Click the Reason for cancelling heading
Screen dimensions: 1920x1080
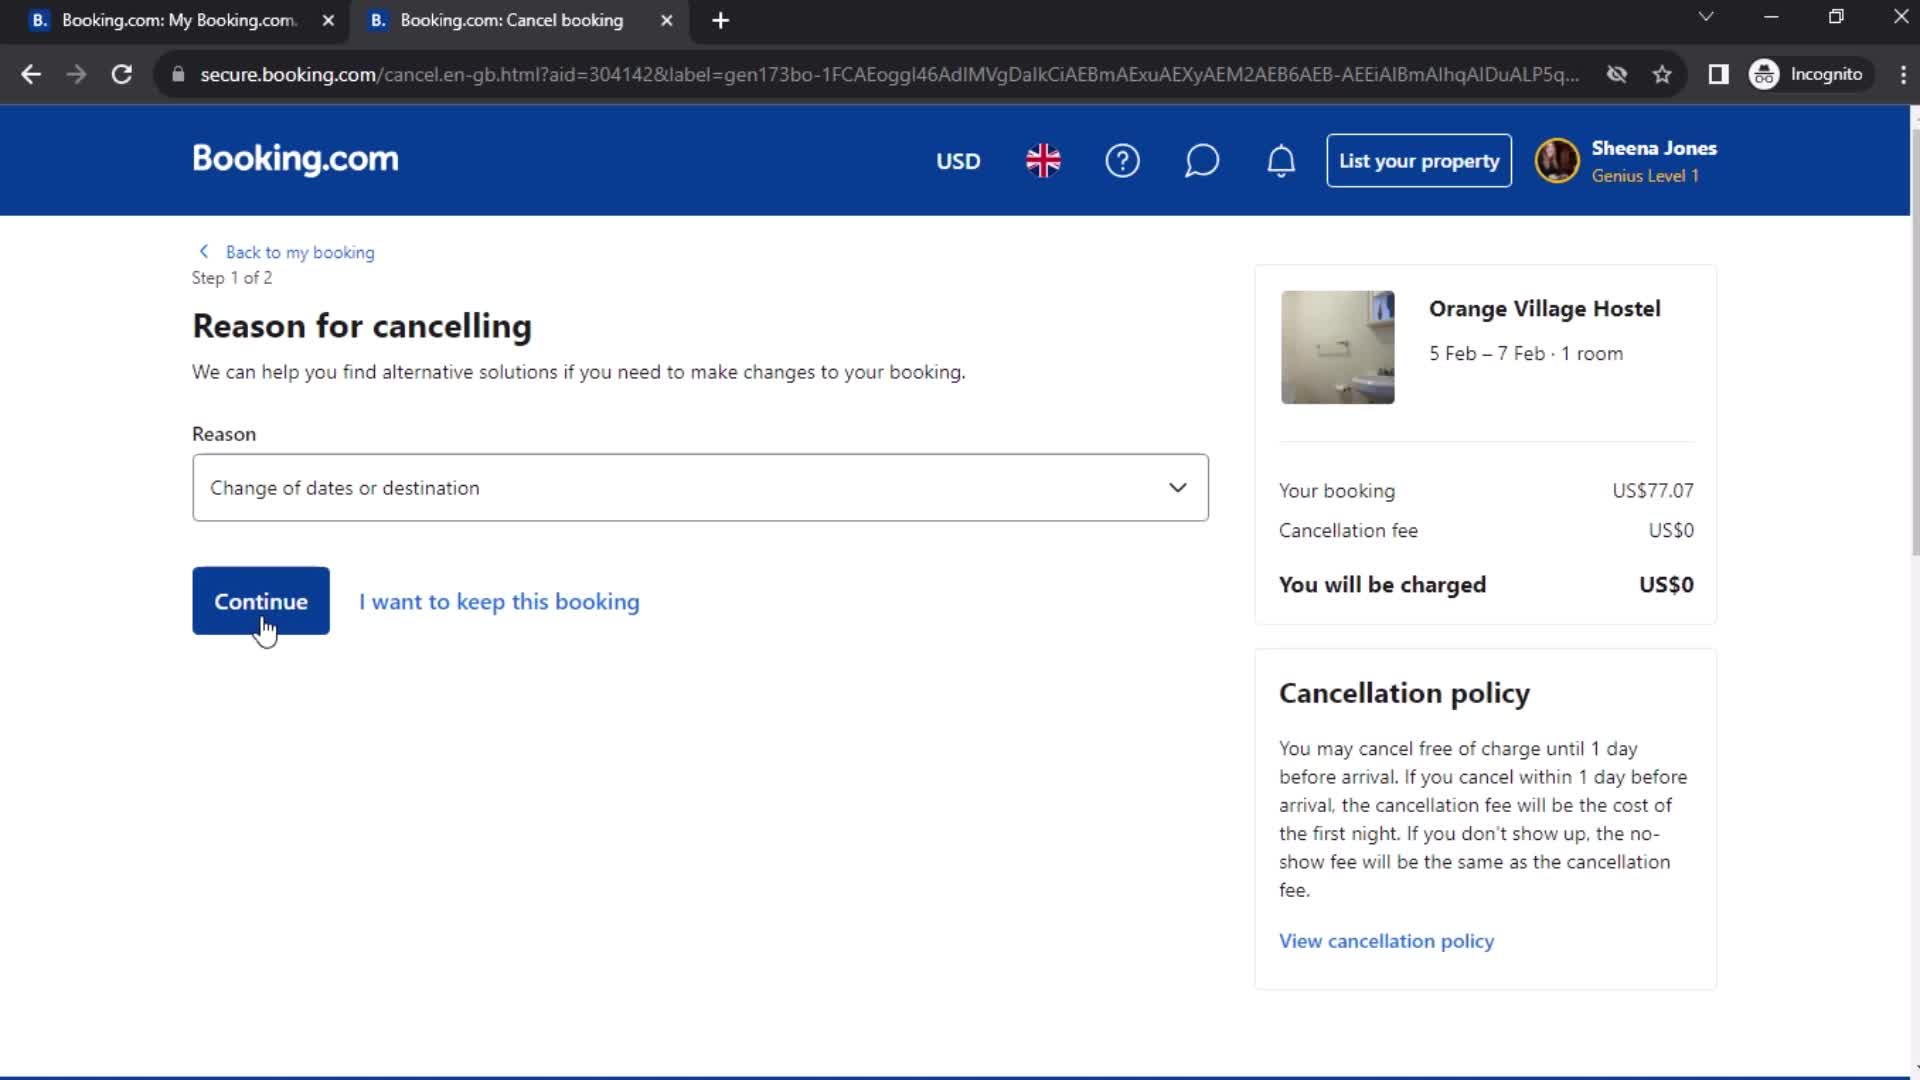362,326
